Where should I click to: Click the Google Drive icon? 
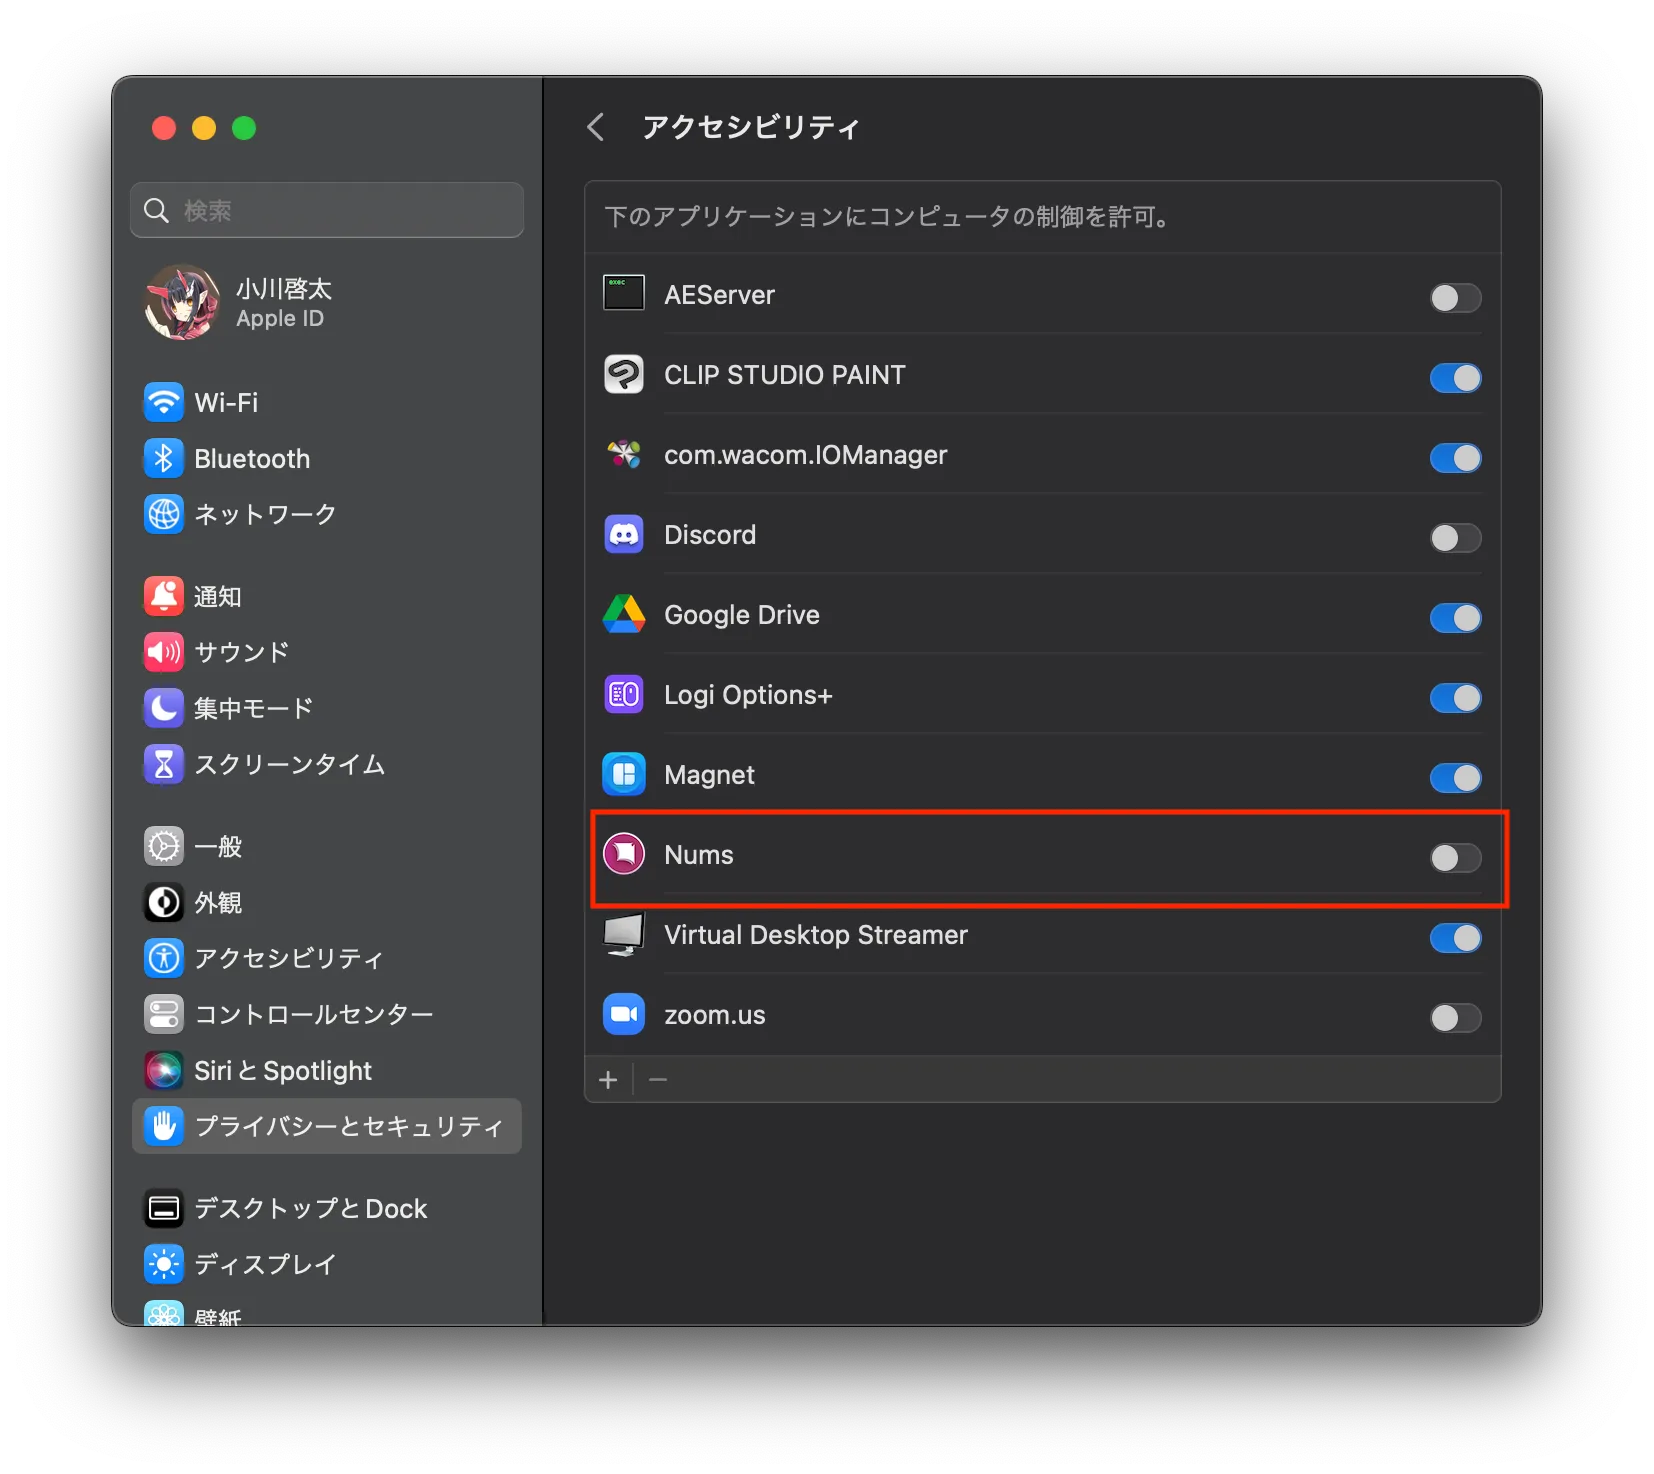(624, 615)
